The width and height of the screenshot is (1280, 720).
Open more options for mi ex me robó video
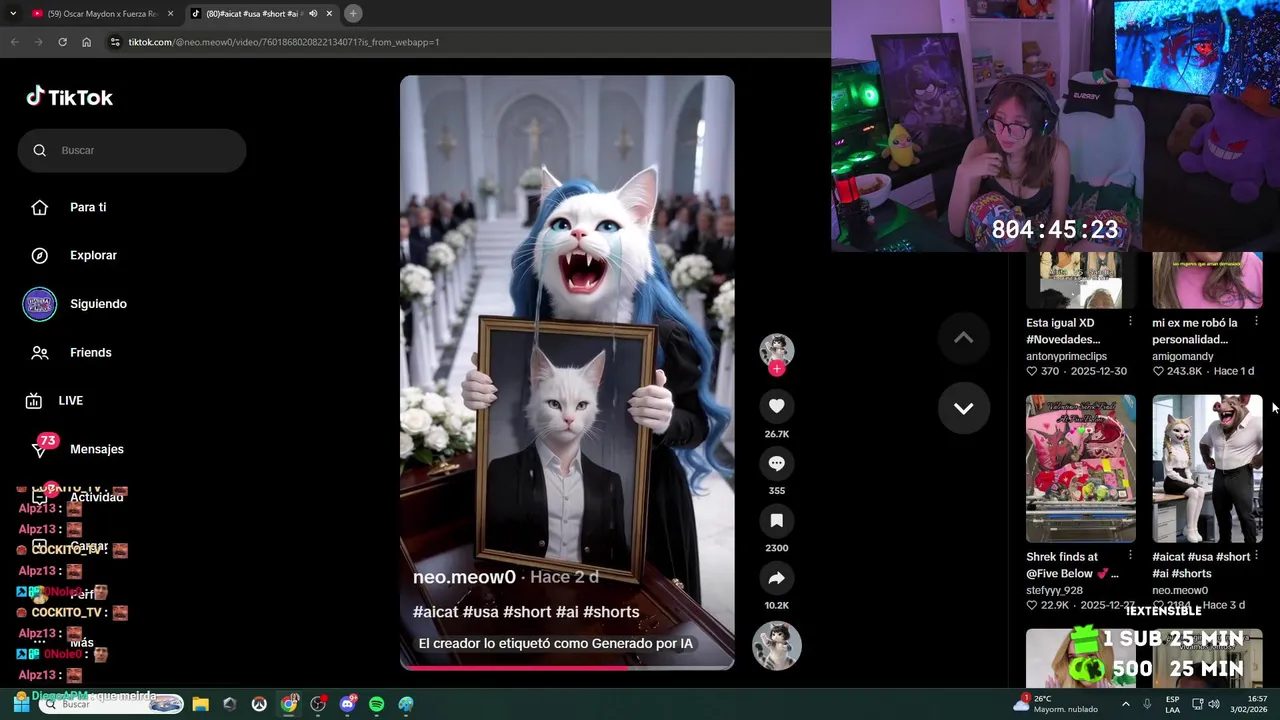pyautogui.click(x=1256, y=321)
